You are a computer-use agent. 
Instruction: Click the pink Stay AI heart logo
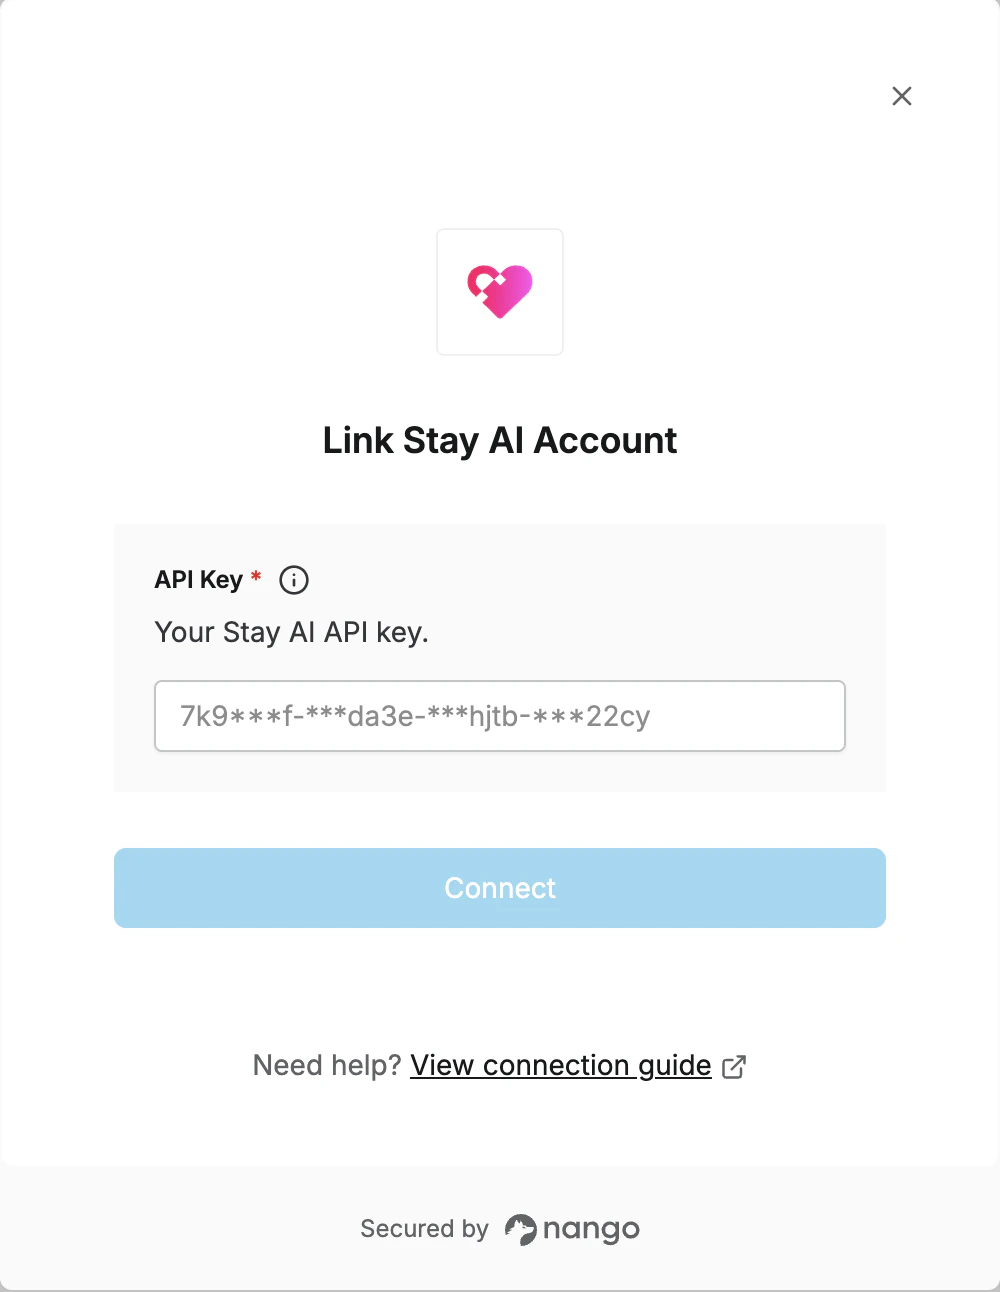(500, 291)
